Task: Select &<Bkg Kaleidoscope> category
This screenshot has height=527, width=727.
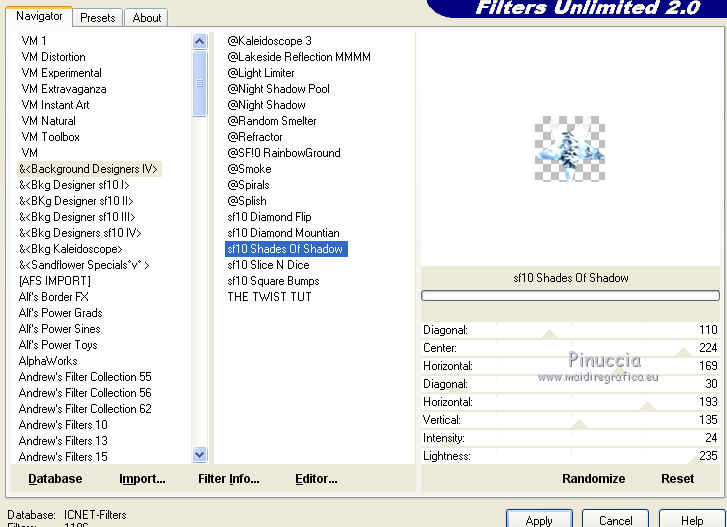Action: pos(70,249)
